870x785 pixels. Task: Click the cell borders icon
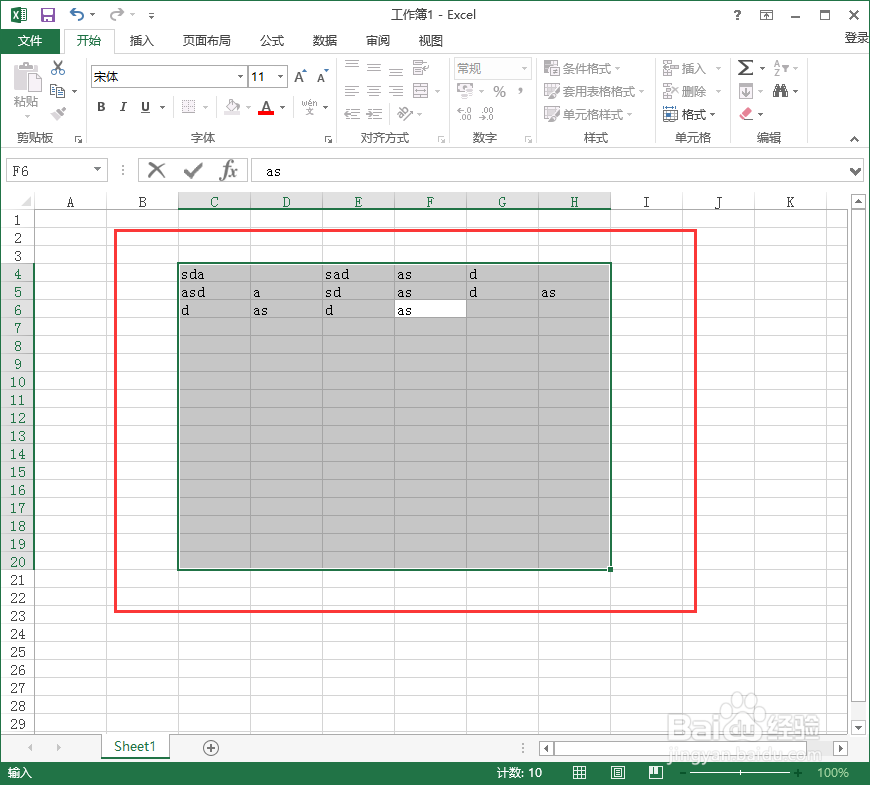pos(189,107)
